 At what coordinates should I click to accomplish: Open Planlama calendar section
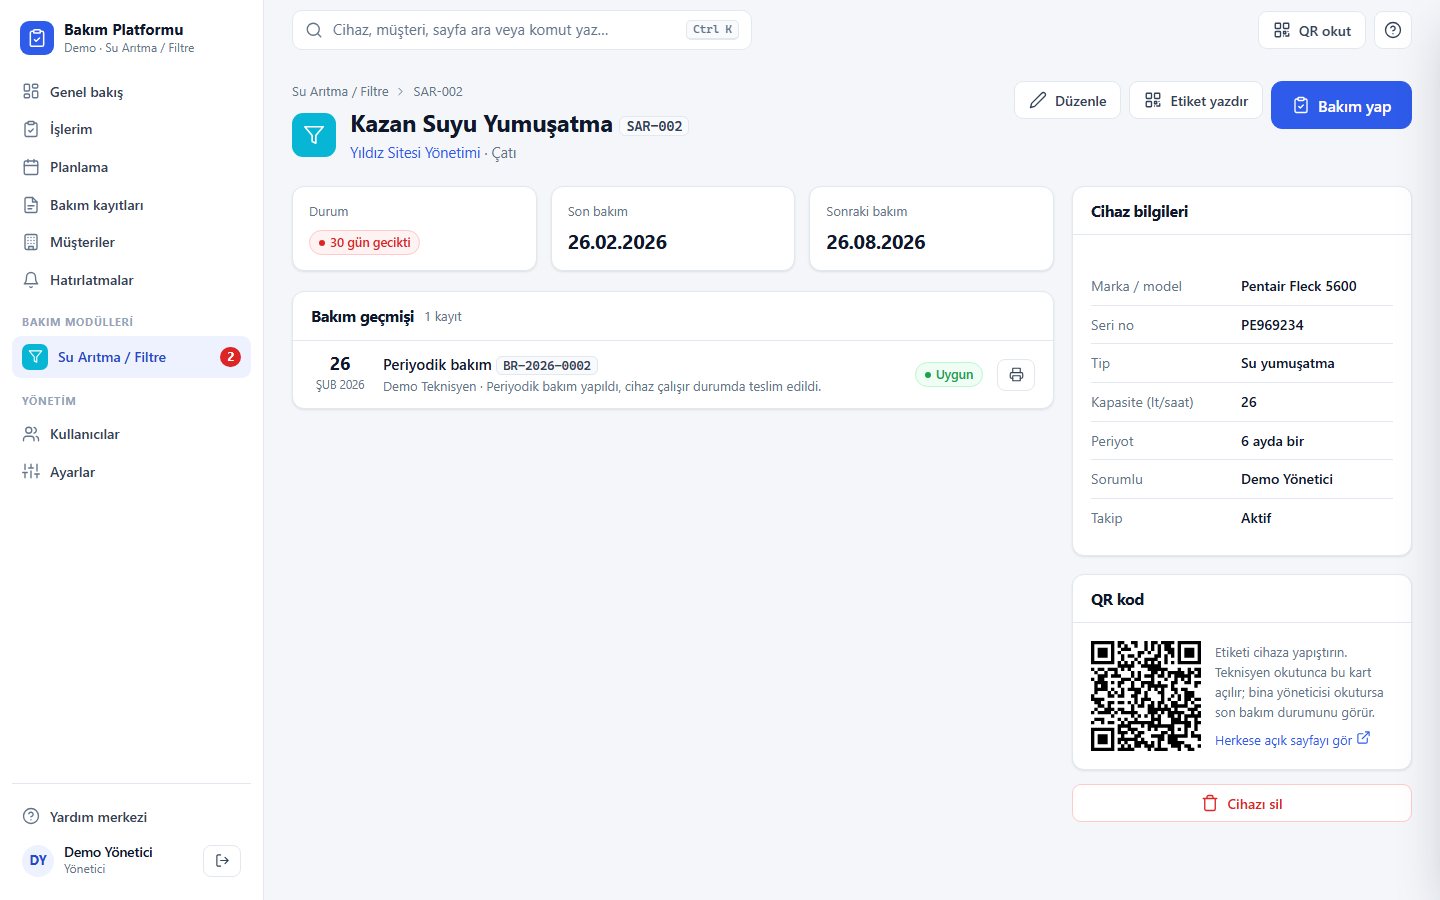point(131,167)
